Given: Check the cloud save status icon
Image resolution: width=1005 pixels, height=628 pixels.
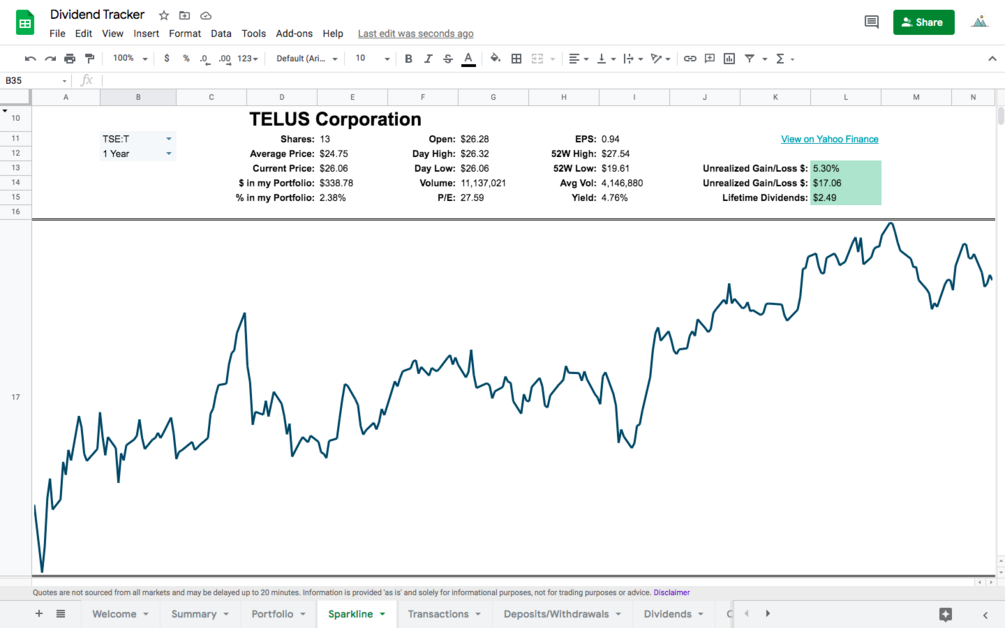Looking at the screenshot, I should click(206, 15).
